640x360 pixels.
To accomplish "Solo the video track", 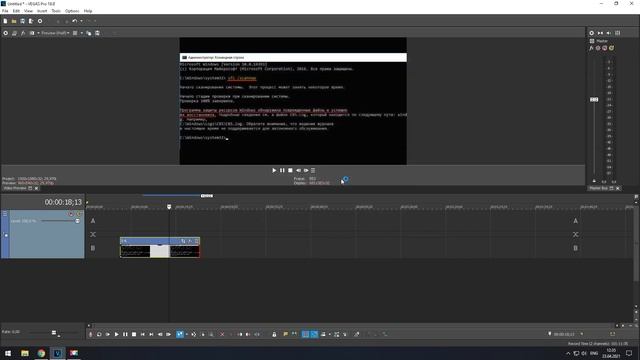I will point(79,214).
